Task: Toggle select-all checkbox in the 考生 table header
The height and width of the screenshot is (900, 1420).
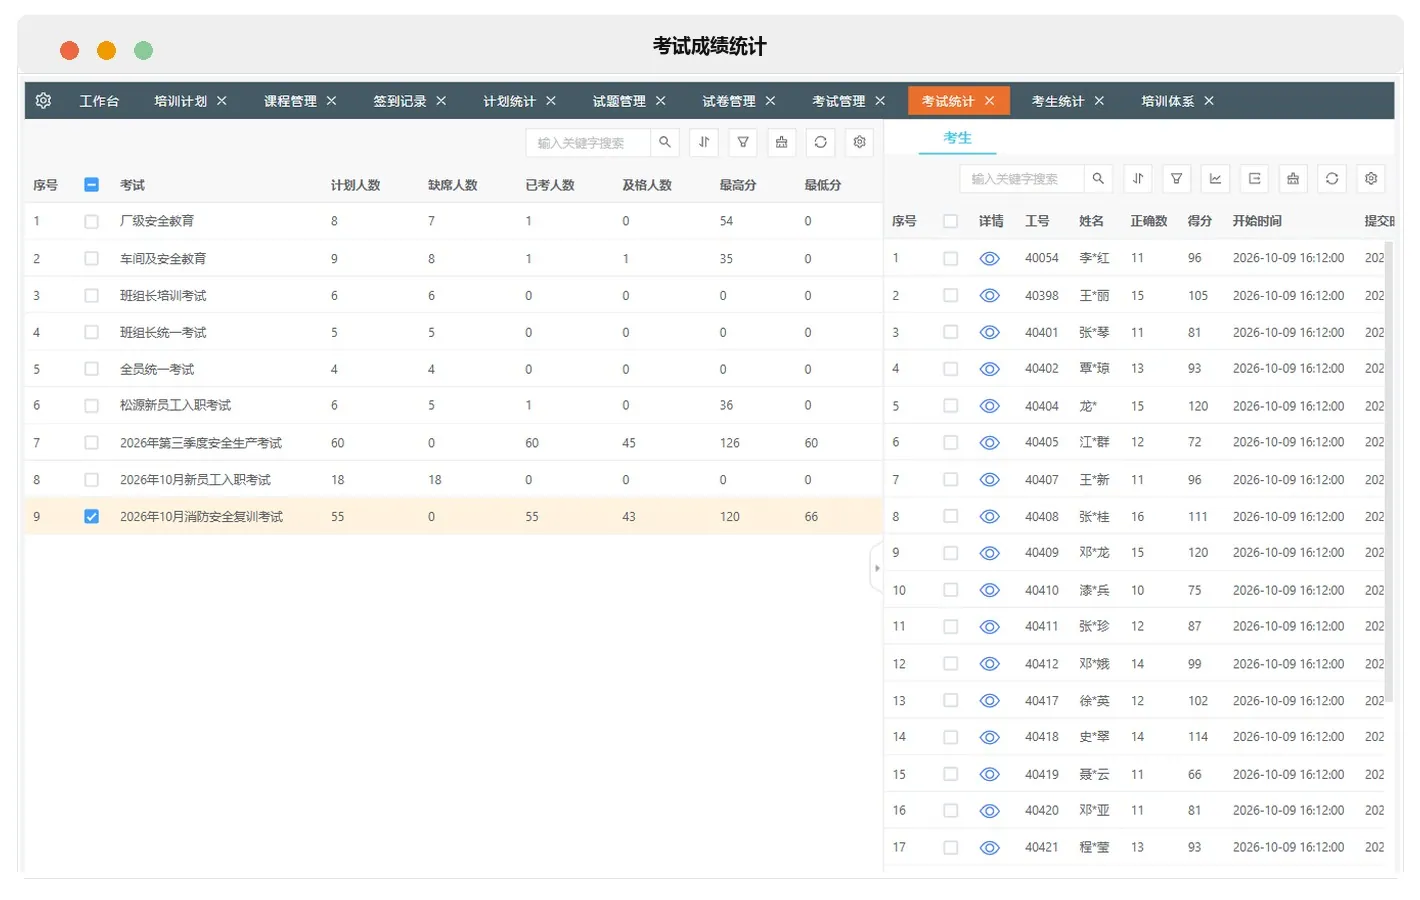Action: pyautogui.click(x=950, y=221)
